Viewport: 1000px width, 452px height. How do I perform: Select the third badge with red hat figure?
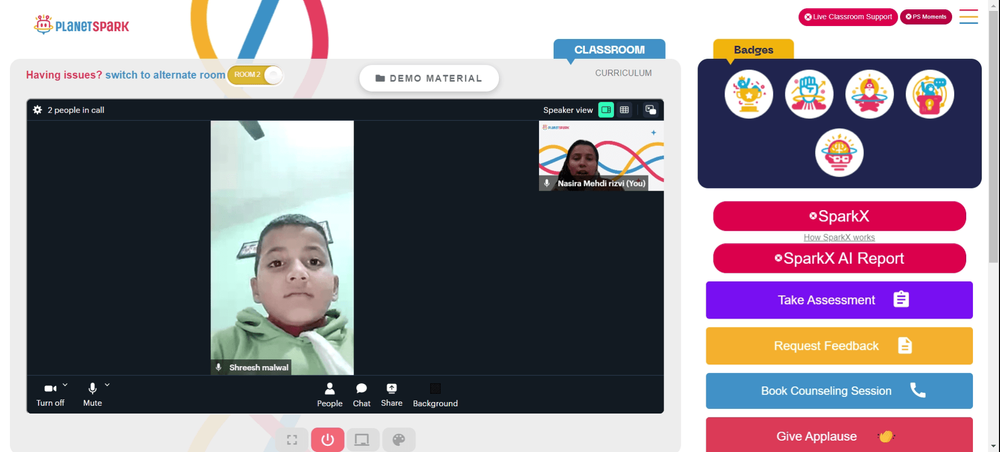pos(869,94)
